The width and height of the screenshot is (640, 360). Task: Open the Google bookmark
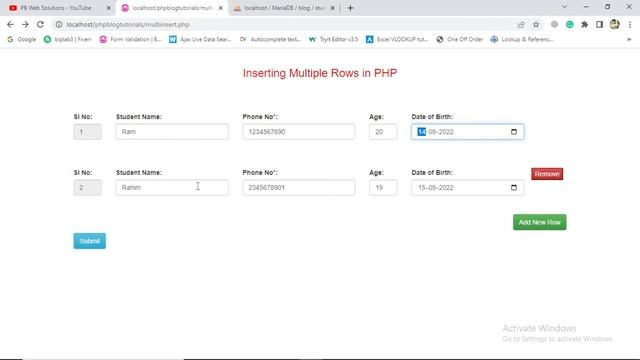(x=22, y=39)
